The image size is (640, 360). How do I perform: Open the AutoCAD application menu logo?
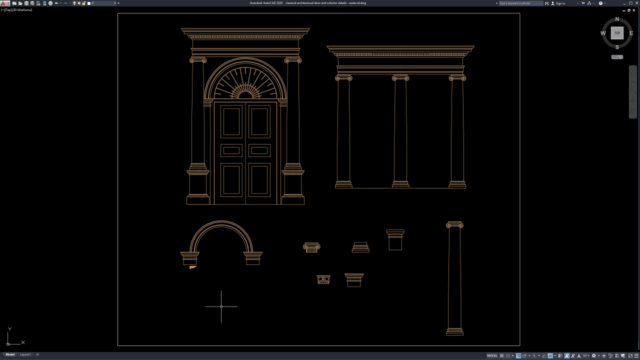(4, 3)
